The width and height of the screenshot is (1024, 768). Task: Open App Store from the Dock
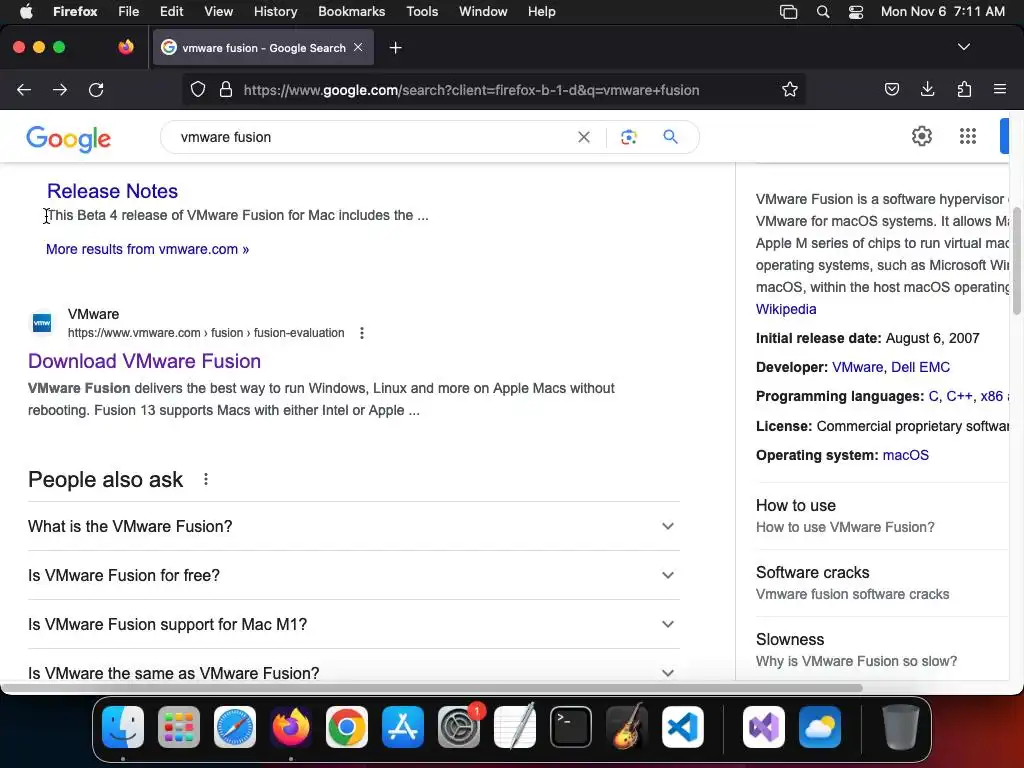(403, 727)
